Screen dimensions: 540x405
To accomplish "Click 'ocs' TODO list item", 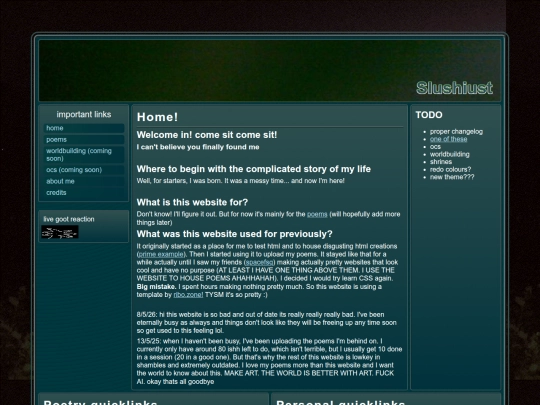I will pyautogui.click(x=435, y=147).
